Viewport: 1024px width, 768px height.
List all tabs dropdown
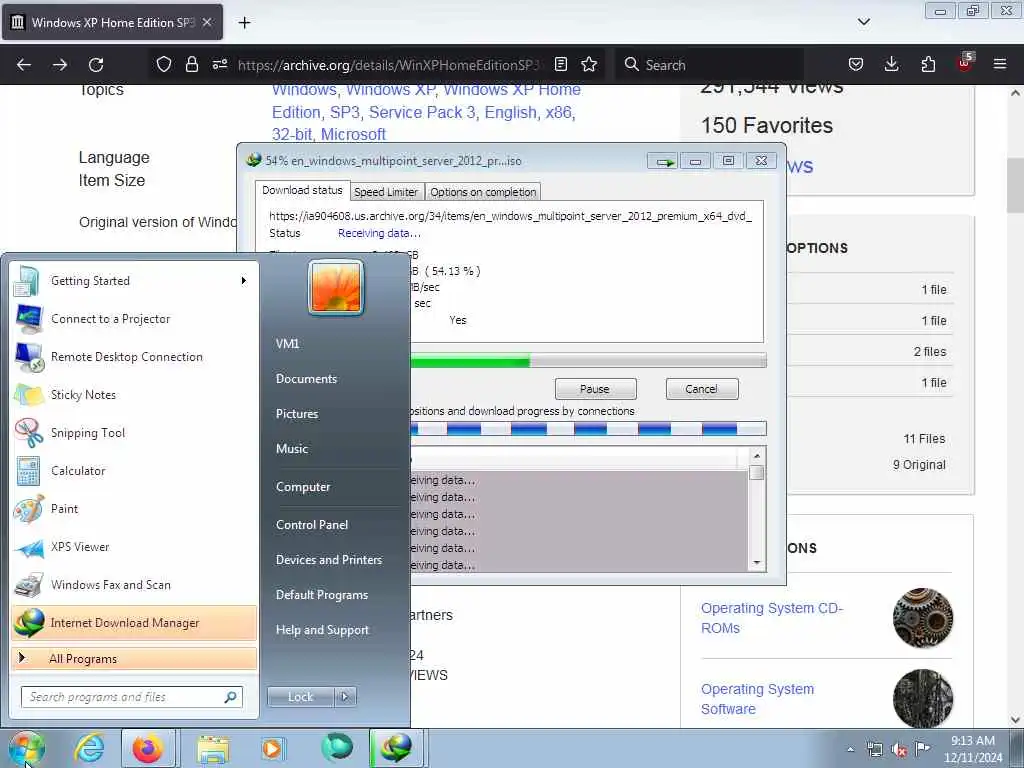click(x=864, y=22)
